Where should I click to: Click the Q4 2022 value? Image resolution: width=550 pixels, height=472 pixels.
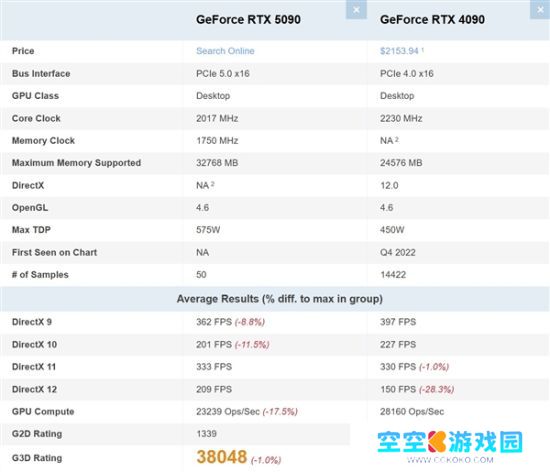click(398, 252)
